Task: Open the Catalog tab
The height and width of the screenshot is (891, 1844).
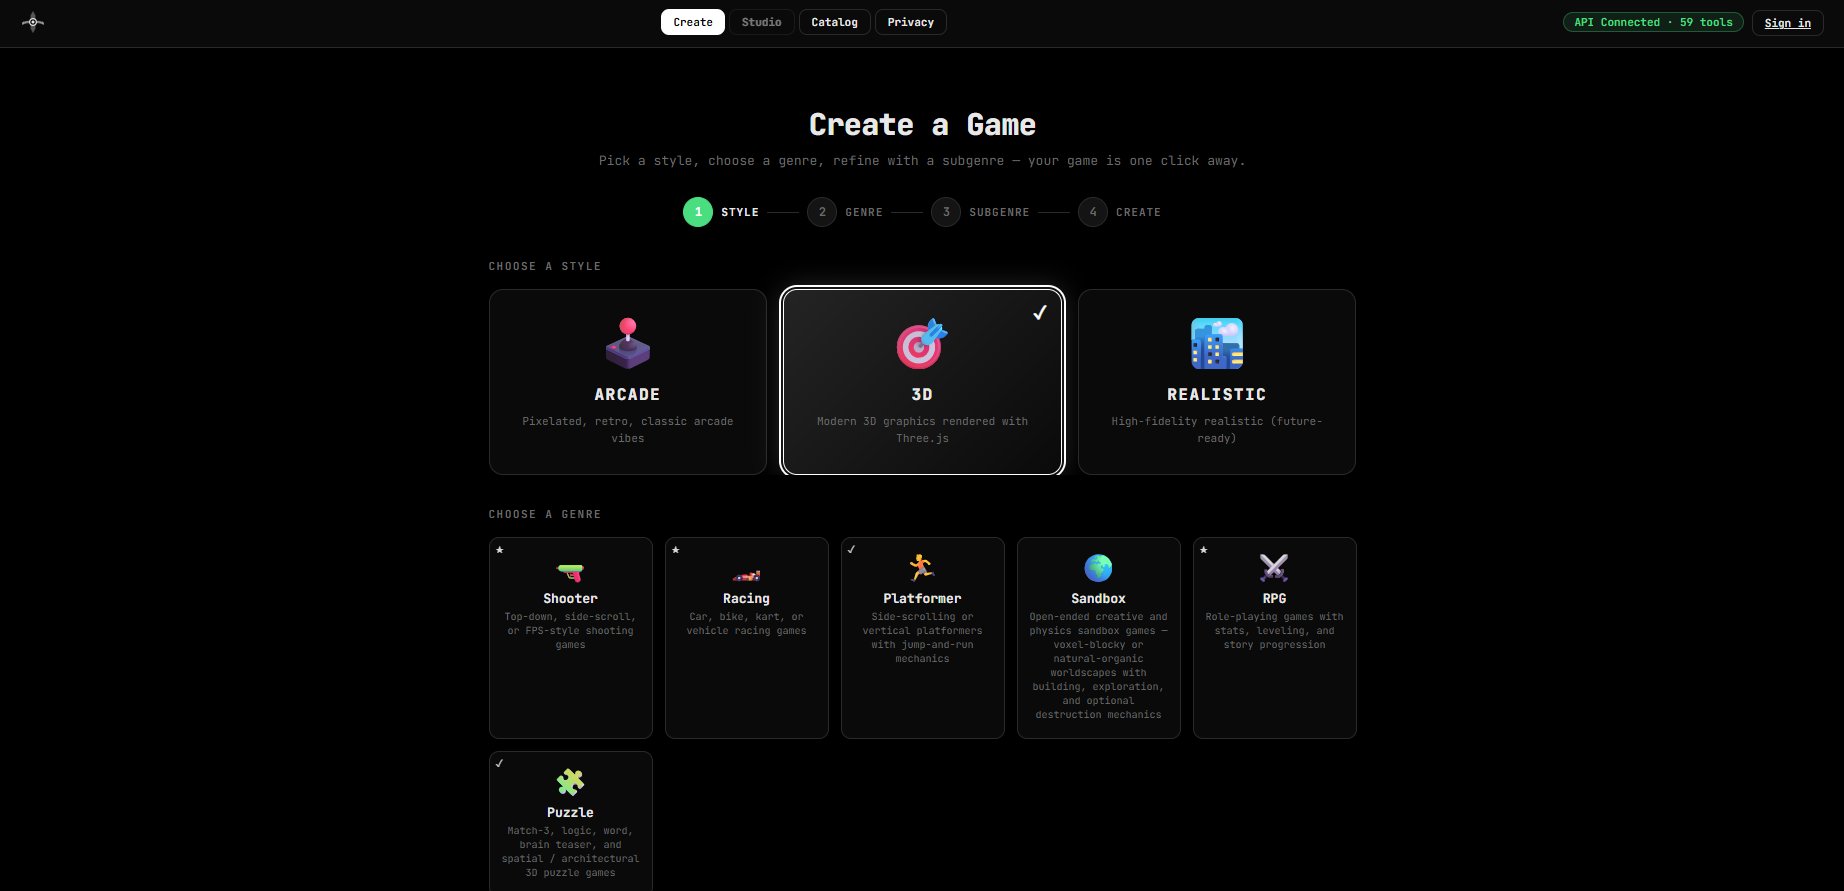Action: (835, 22)
